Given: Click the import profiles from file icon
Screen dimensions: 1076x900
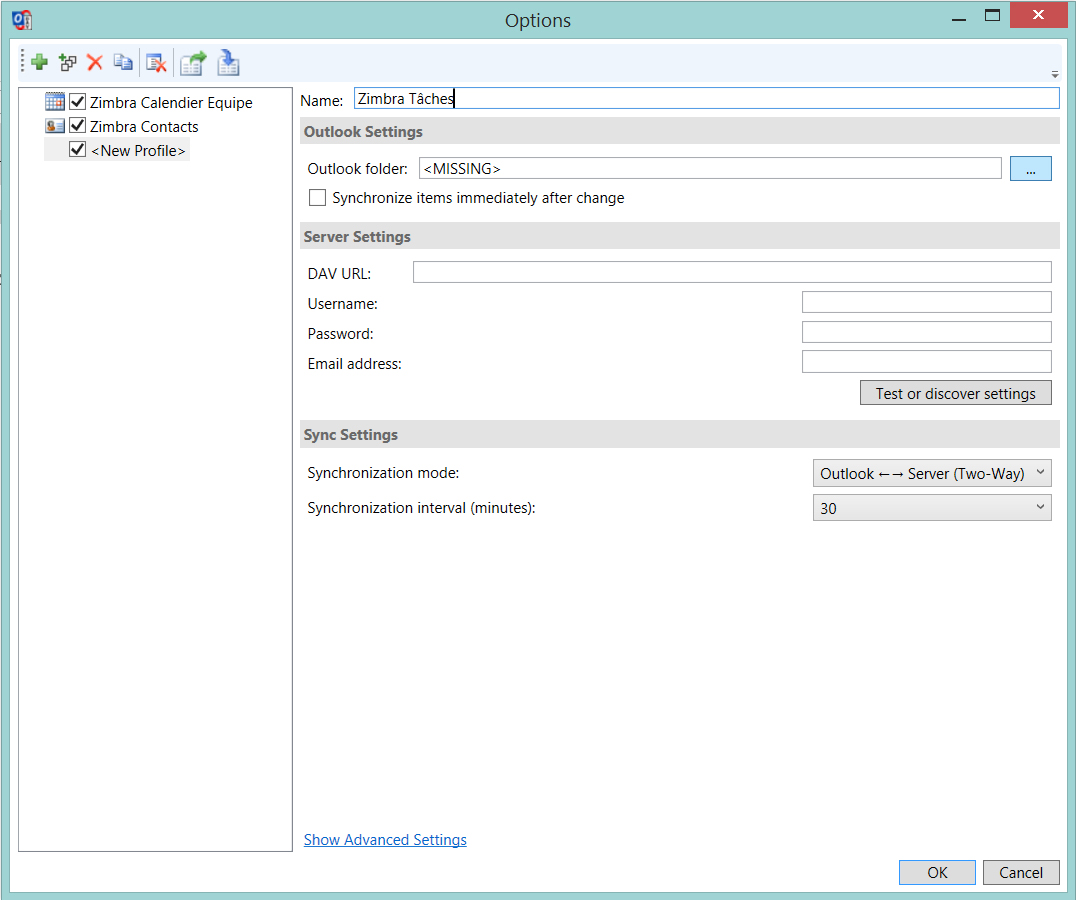Looking at the screenshot, I should 228,63.
